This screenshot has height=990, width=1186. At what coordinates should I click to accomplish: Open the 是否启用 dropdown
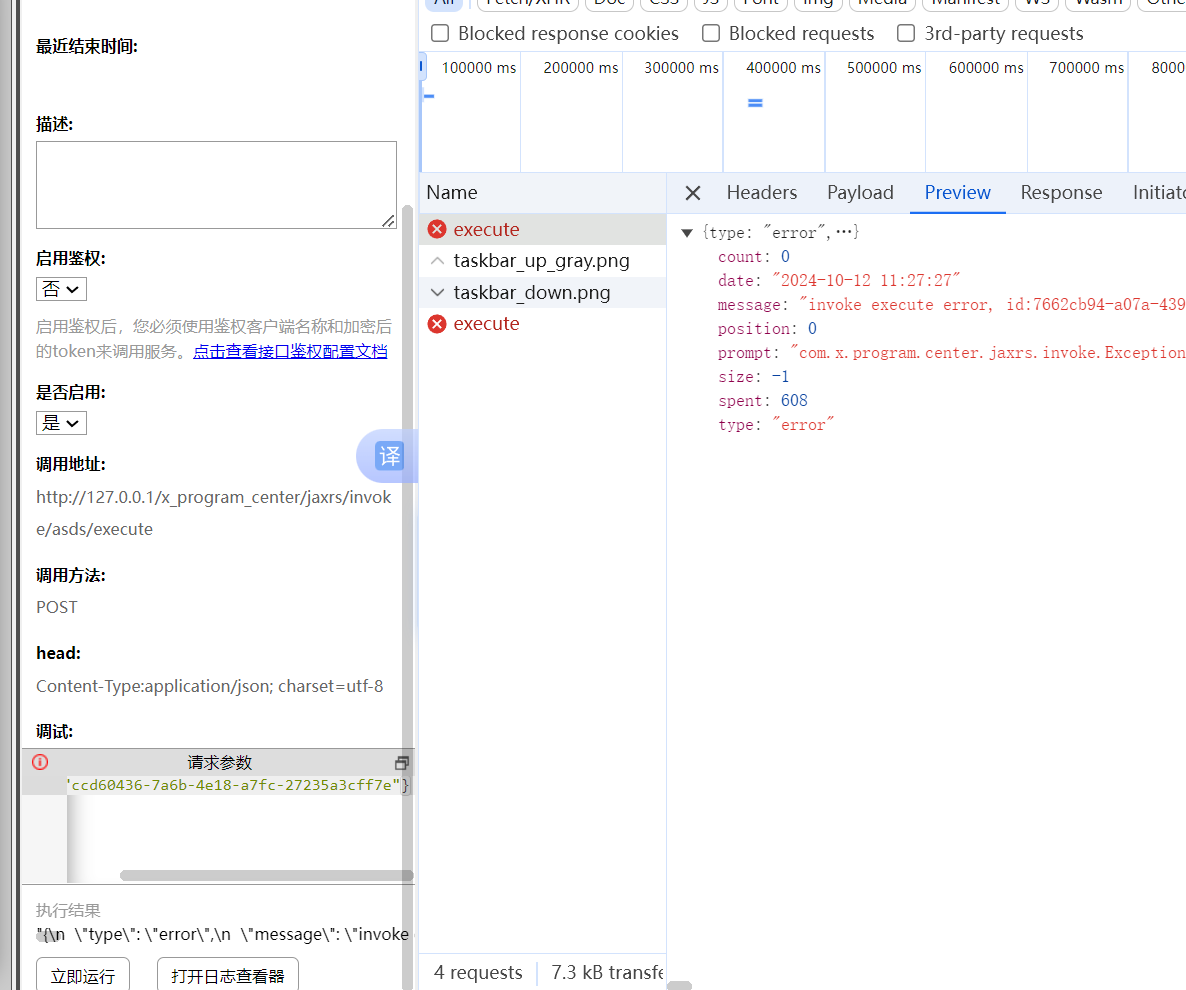coord(61,423)
